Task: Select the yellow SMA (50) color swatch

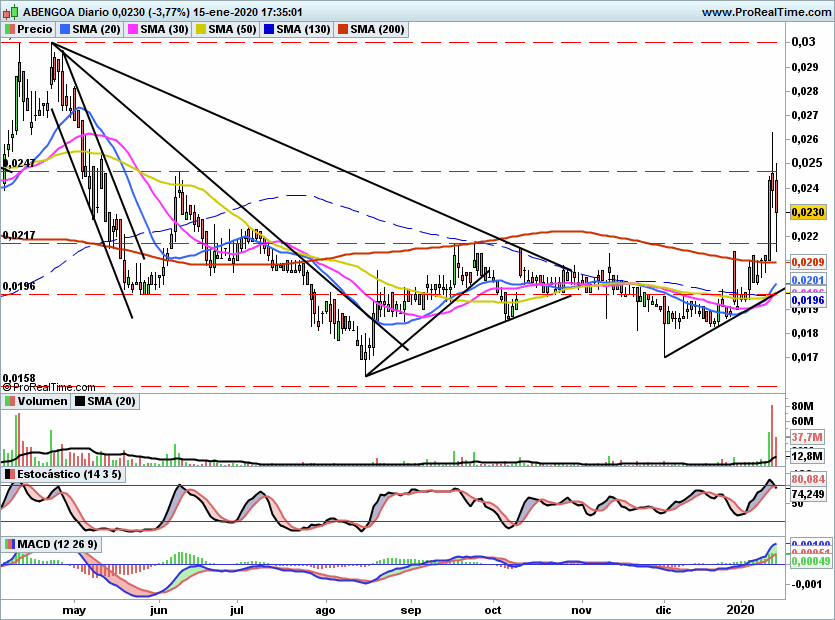Action: coord(201,29)
